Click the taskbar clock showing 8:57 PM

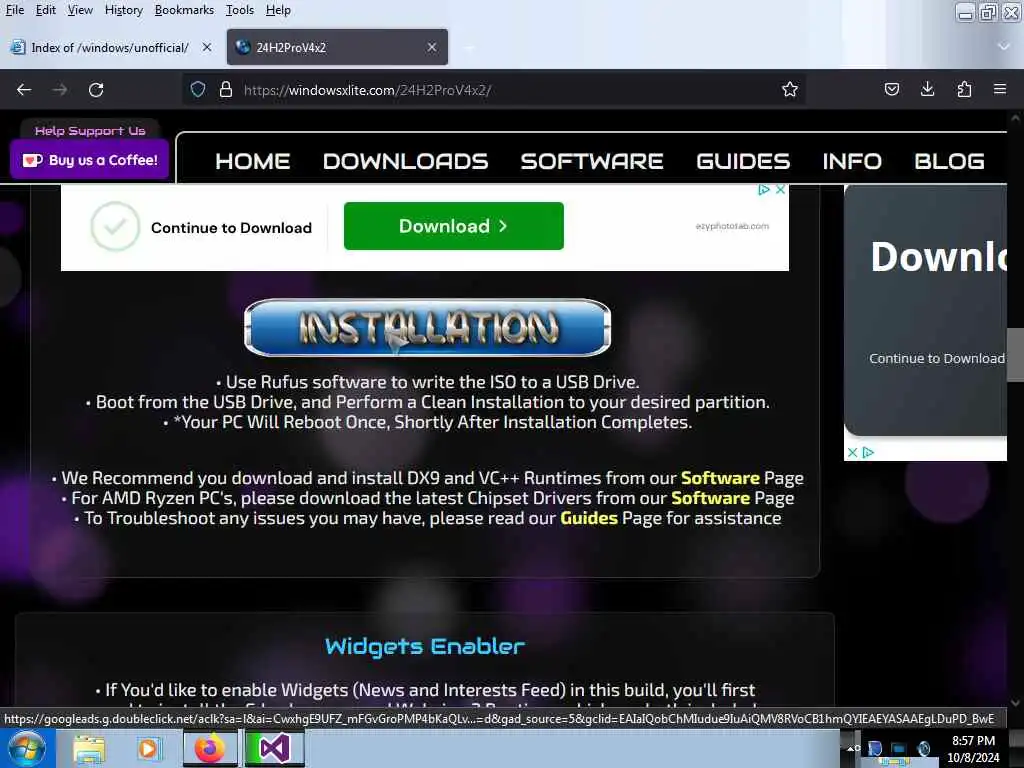(x=973, y=749)
